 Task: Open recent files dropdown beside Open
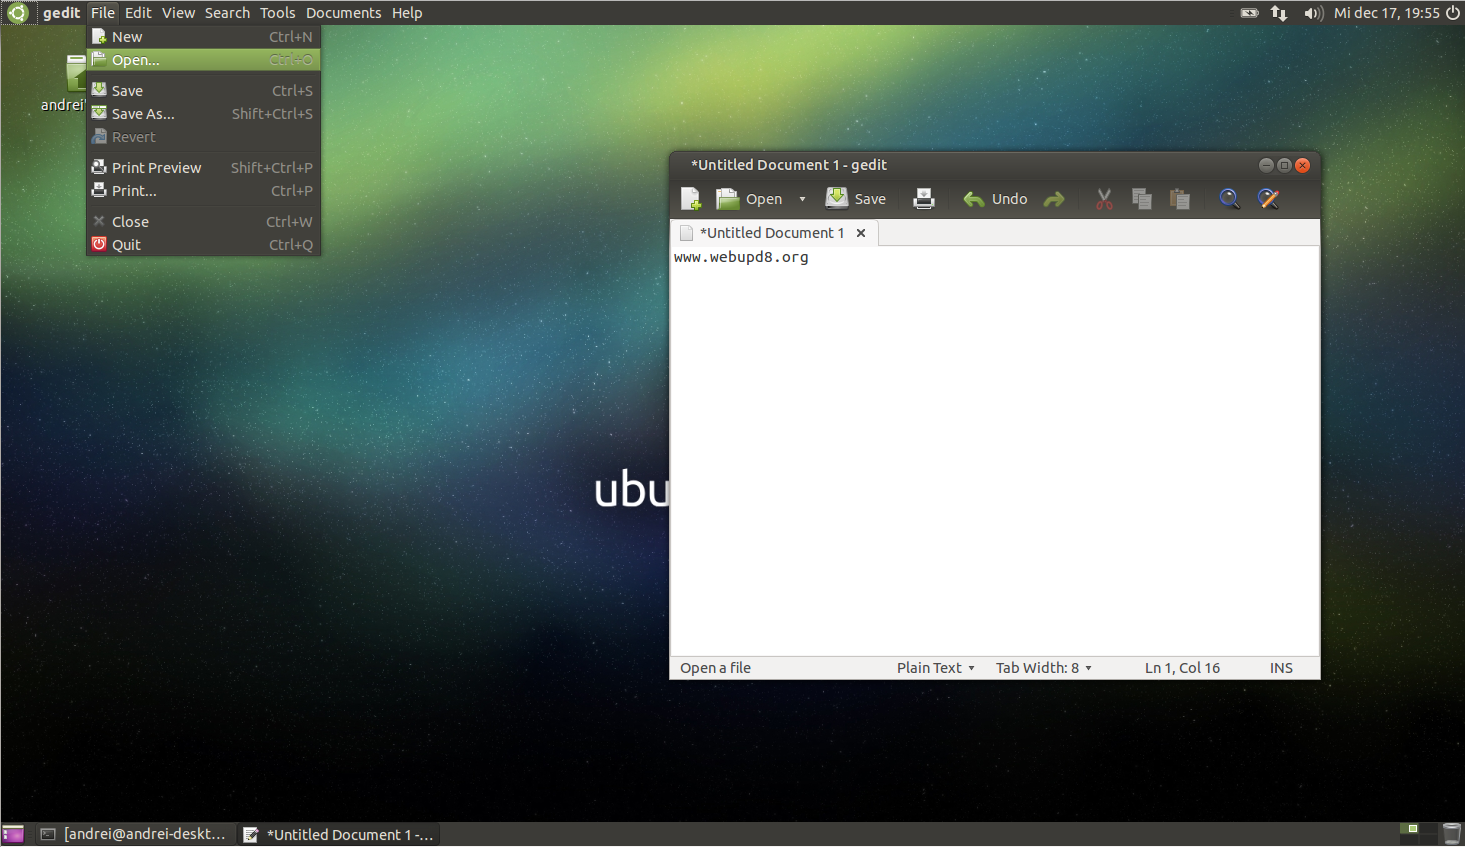802,198
